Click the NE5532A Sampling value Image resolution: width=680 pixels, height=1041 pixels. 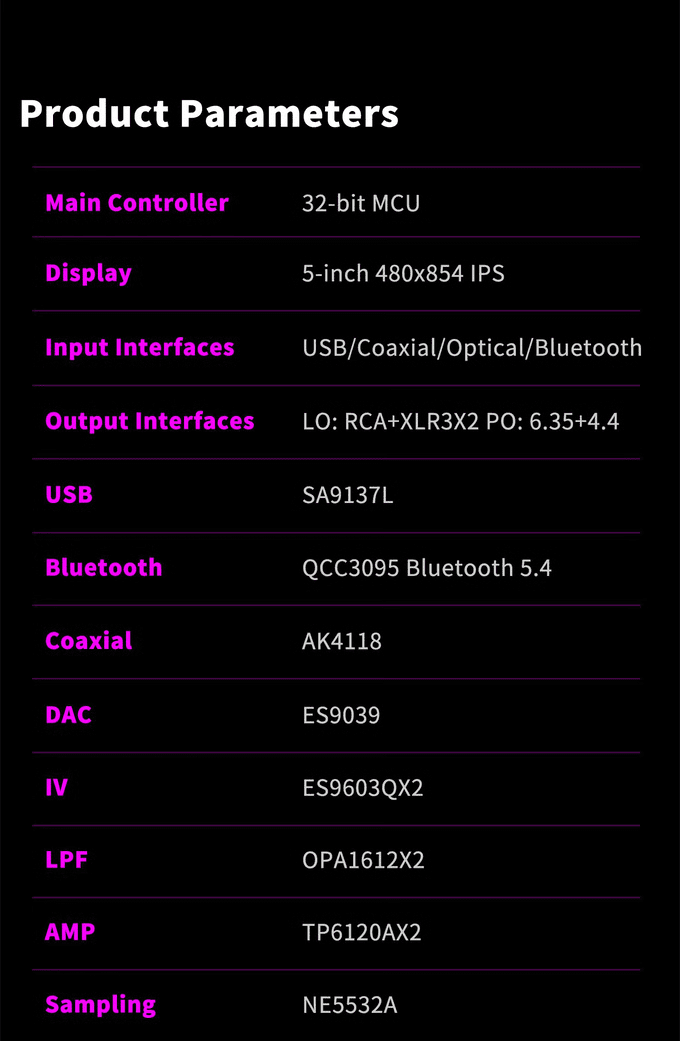pyautogui.click(x=349, y=1005)
